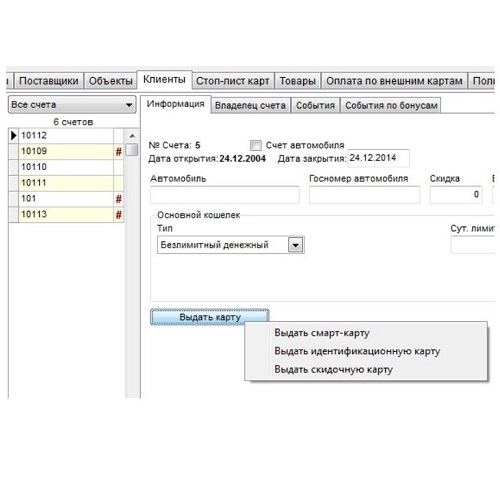
Task: Open the Оплата по внешним картам tab
Action: point(394,81)
